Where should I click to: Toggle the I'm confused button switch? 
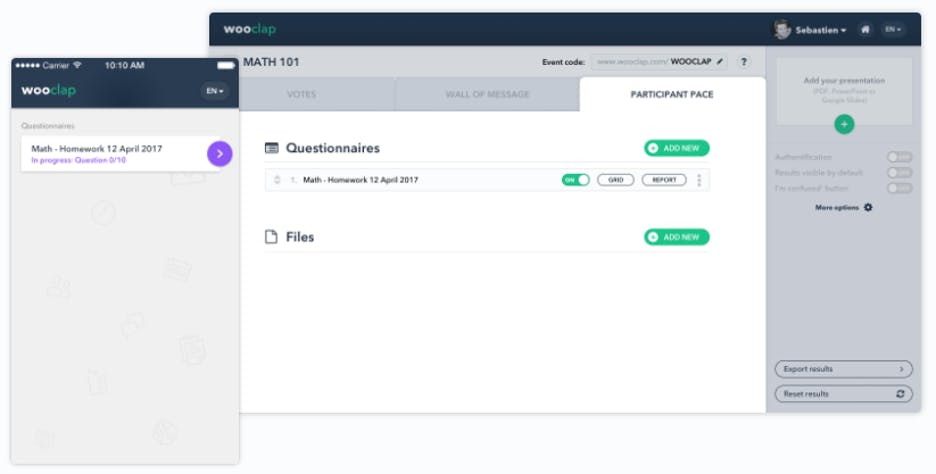tap(899, 188)
